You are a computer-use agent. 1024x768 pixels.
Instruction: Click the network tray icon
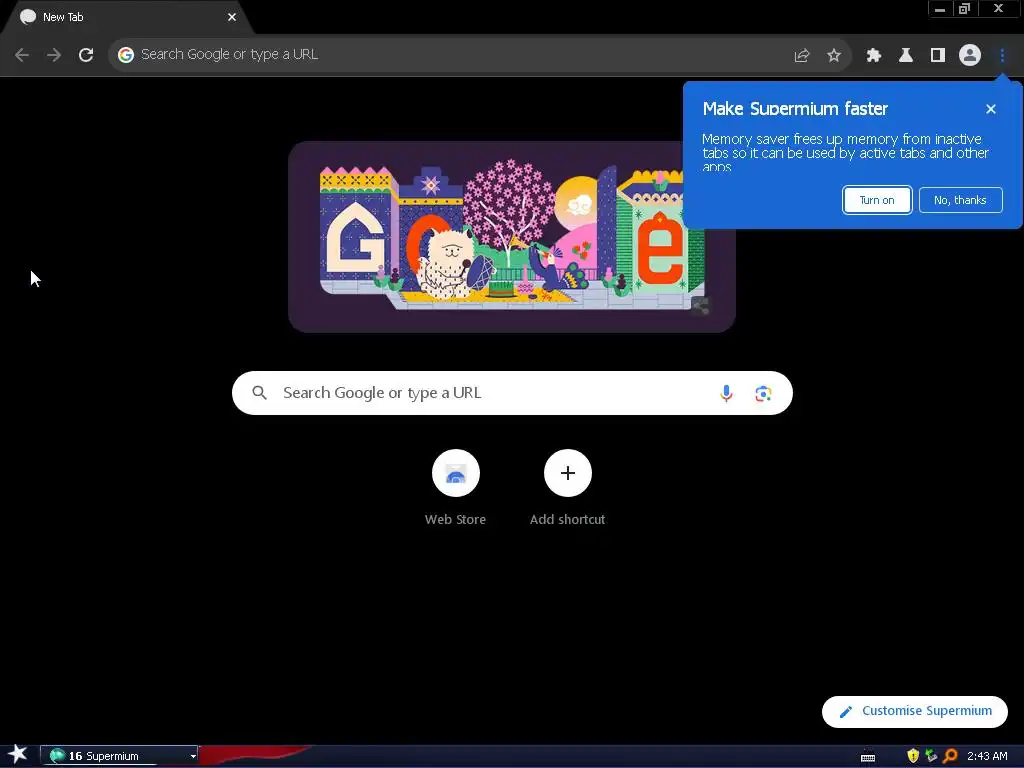pyautogui.click(x=931, y=756)
